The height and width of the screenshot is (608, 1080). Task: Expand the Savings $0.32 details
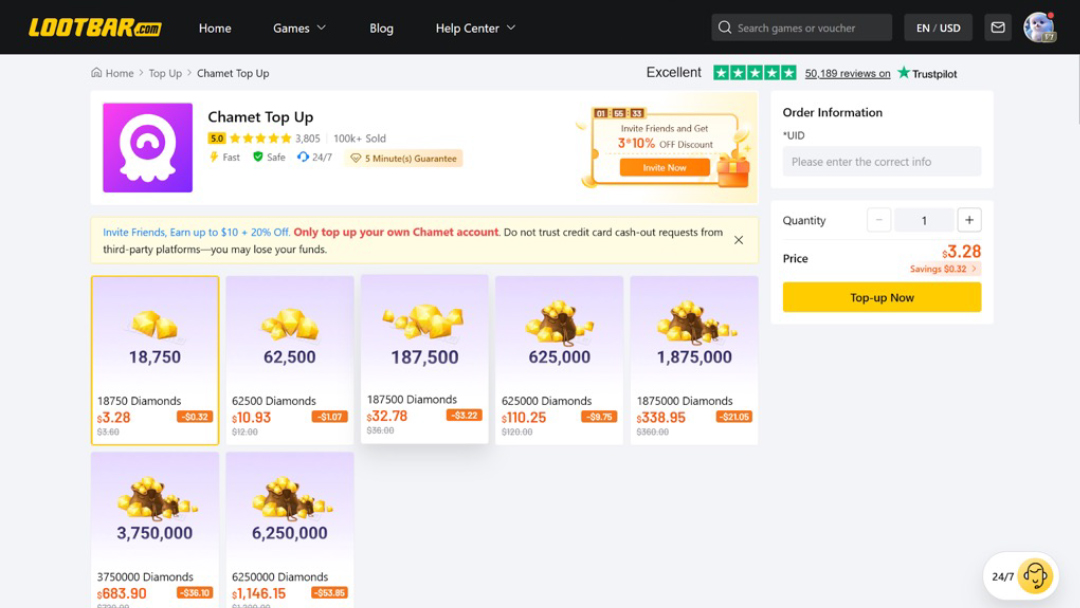pos(944,269)
